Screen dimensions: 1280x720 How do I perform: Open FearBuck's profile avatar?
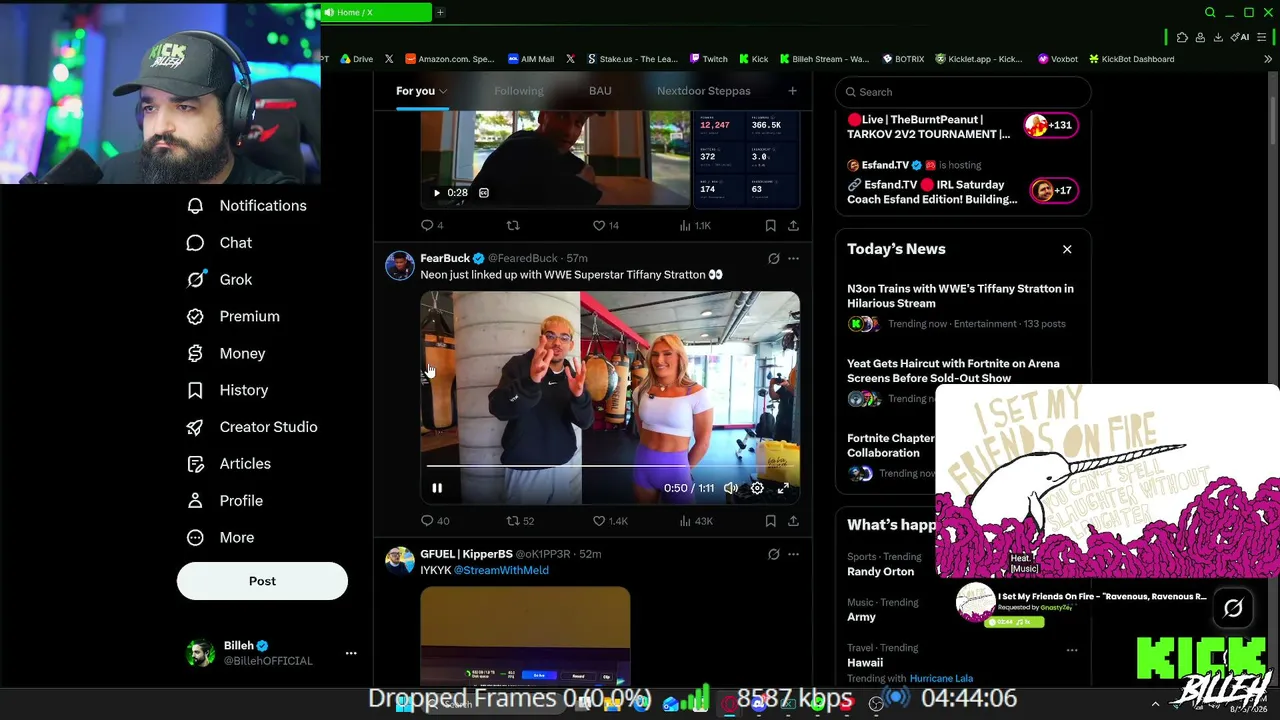400,266
